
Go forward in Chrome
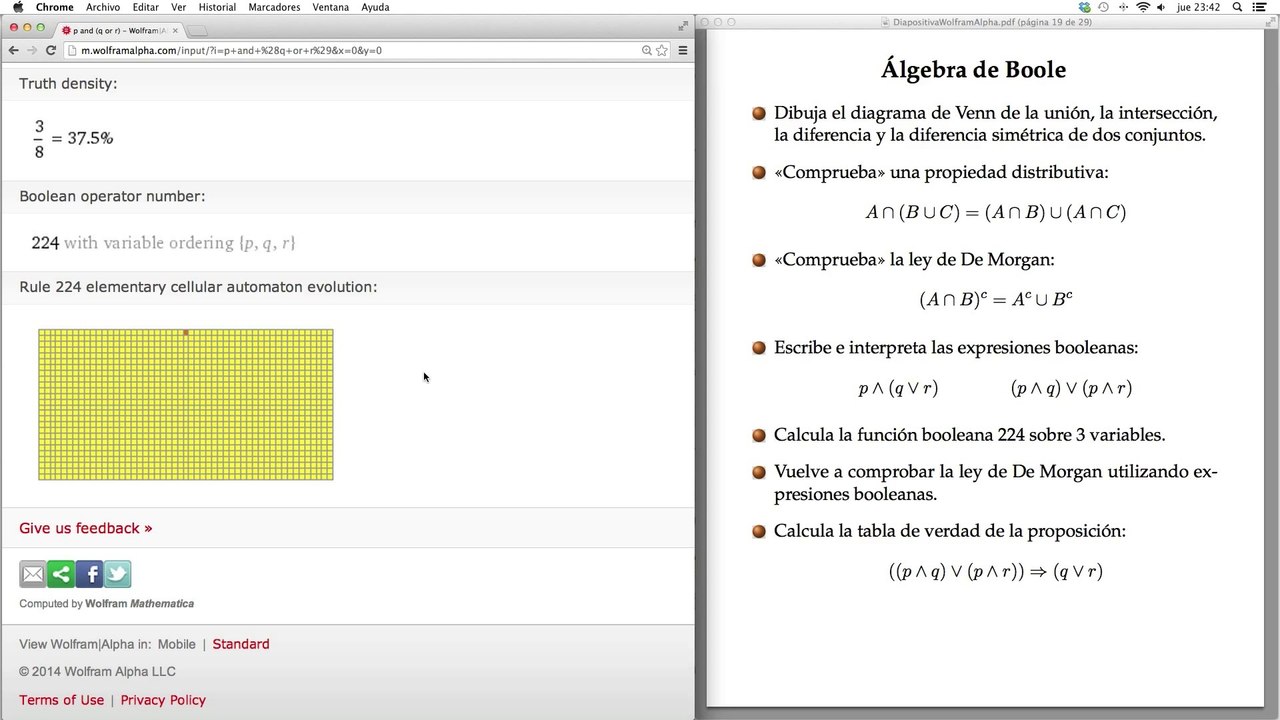(x=32, y=50)
